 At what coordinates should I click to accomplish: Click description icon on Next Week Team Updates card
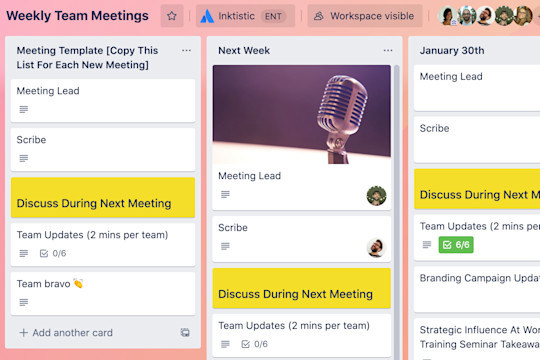[x=225, y=344]
